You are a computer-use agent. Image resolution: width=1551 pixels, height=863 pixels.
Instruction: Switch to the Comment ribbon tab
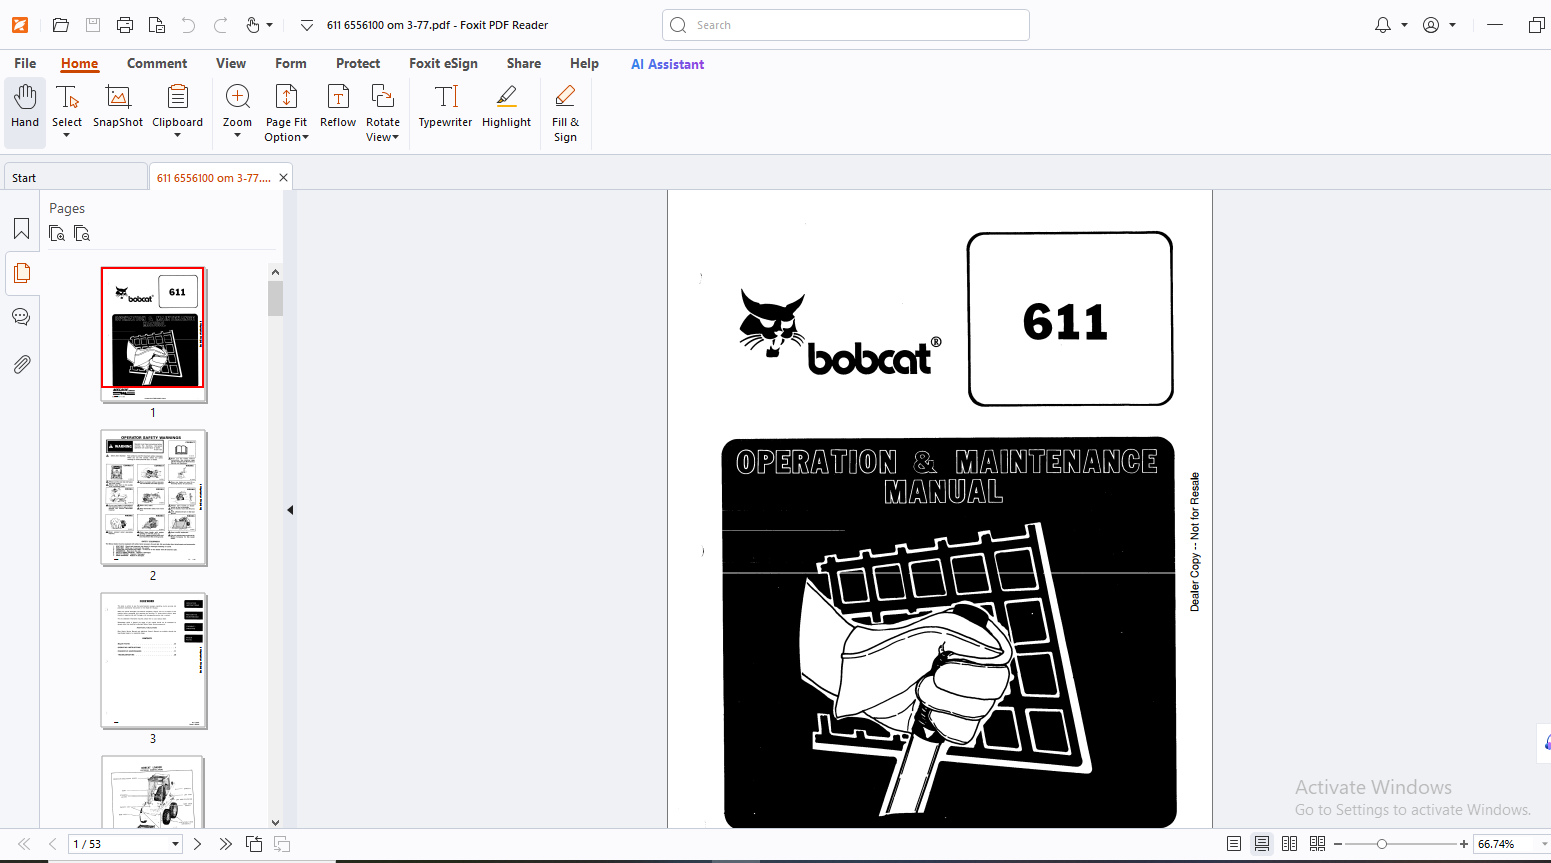[x=157, y=63]
